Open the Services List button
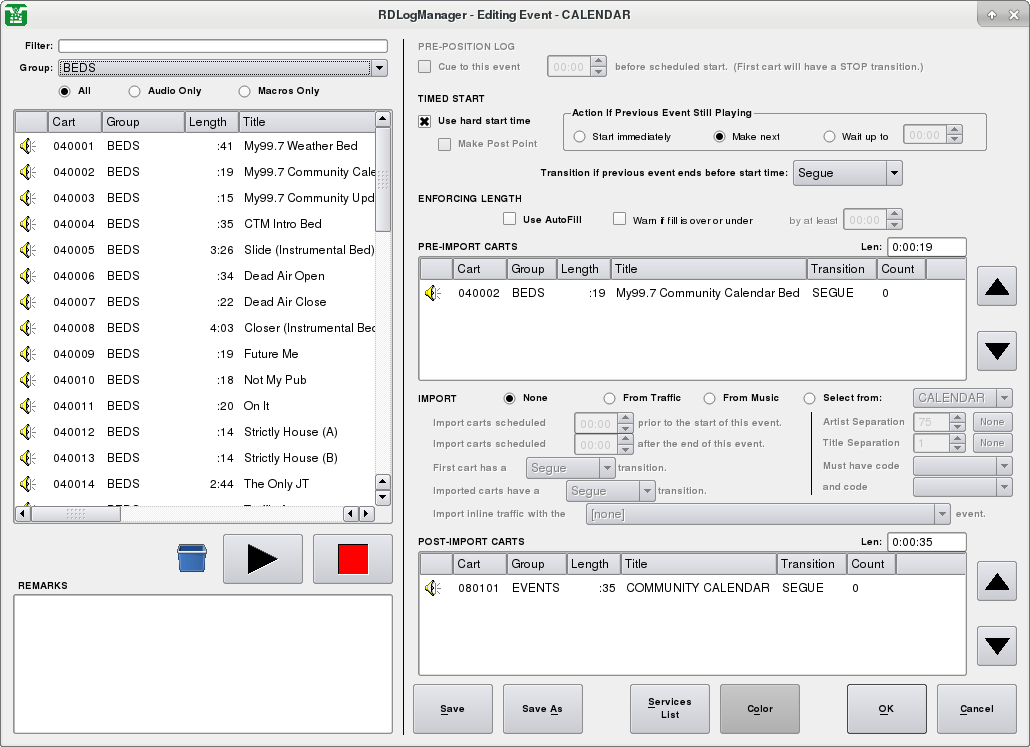 (670, 709)
